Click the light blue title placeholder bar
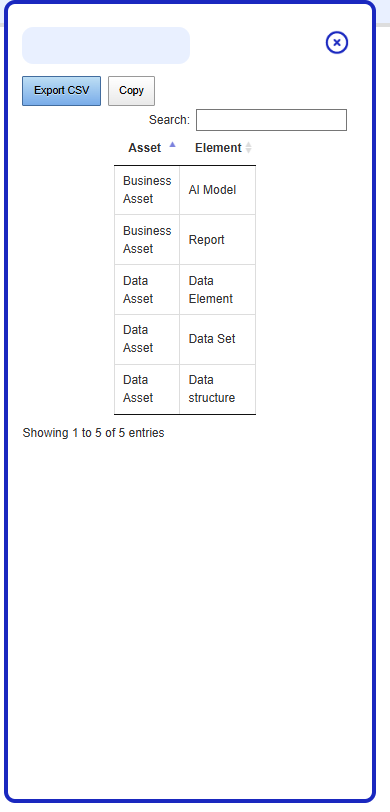The width and height of the screenshot is (390, 812). pos(106,46)
